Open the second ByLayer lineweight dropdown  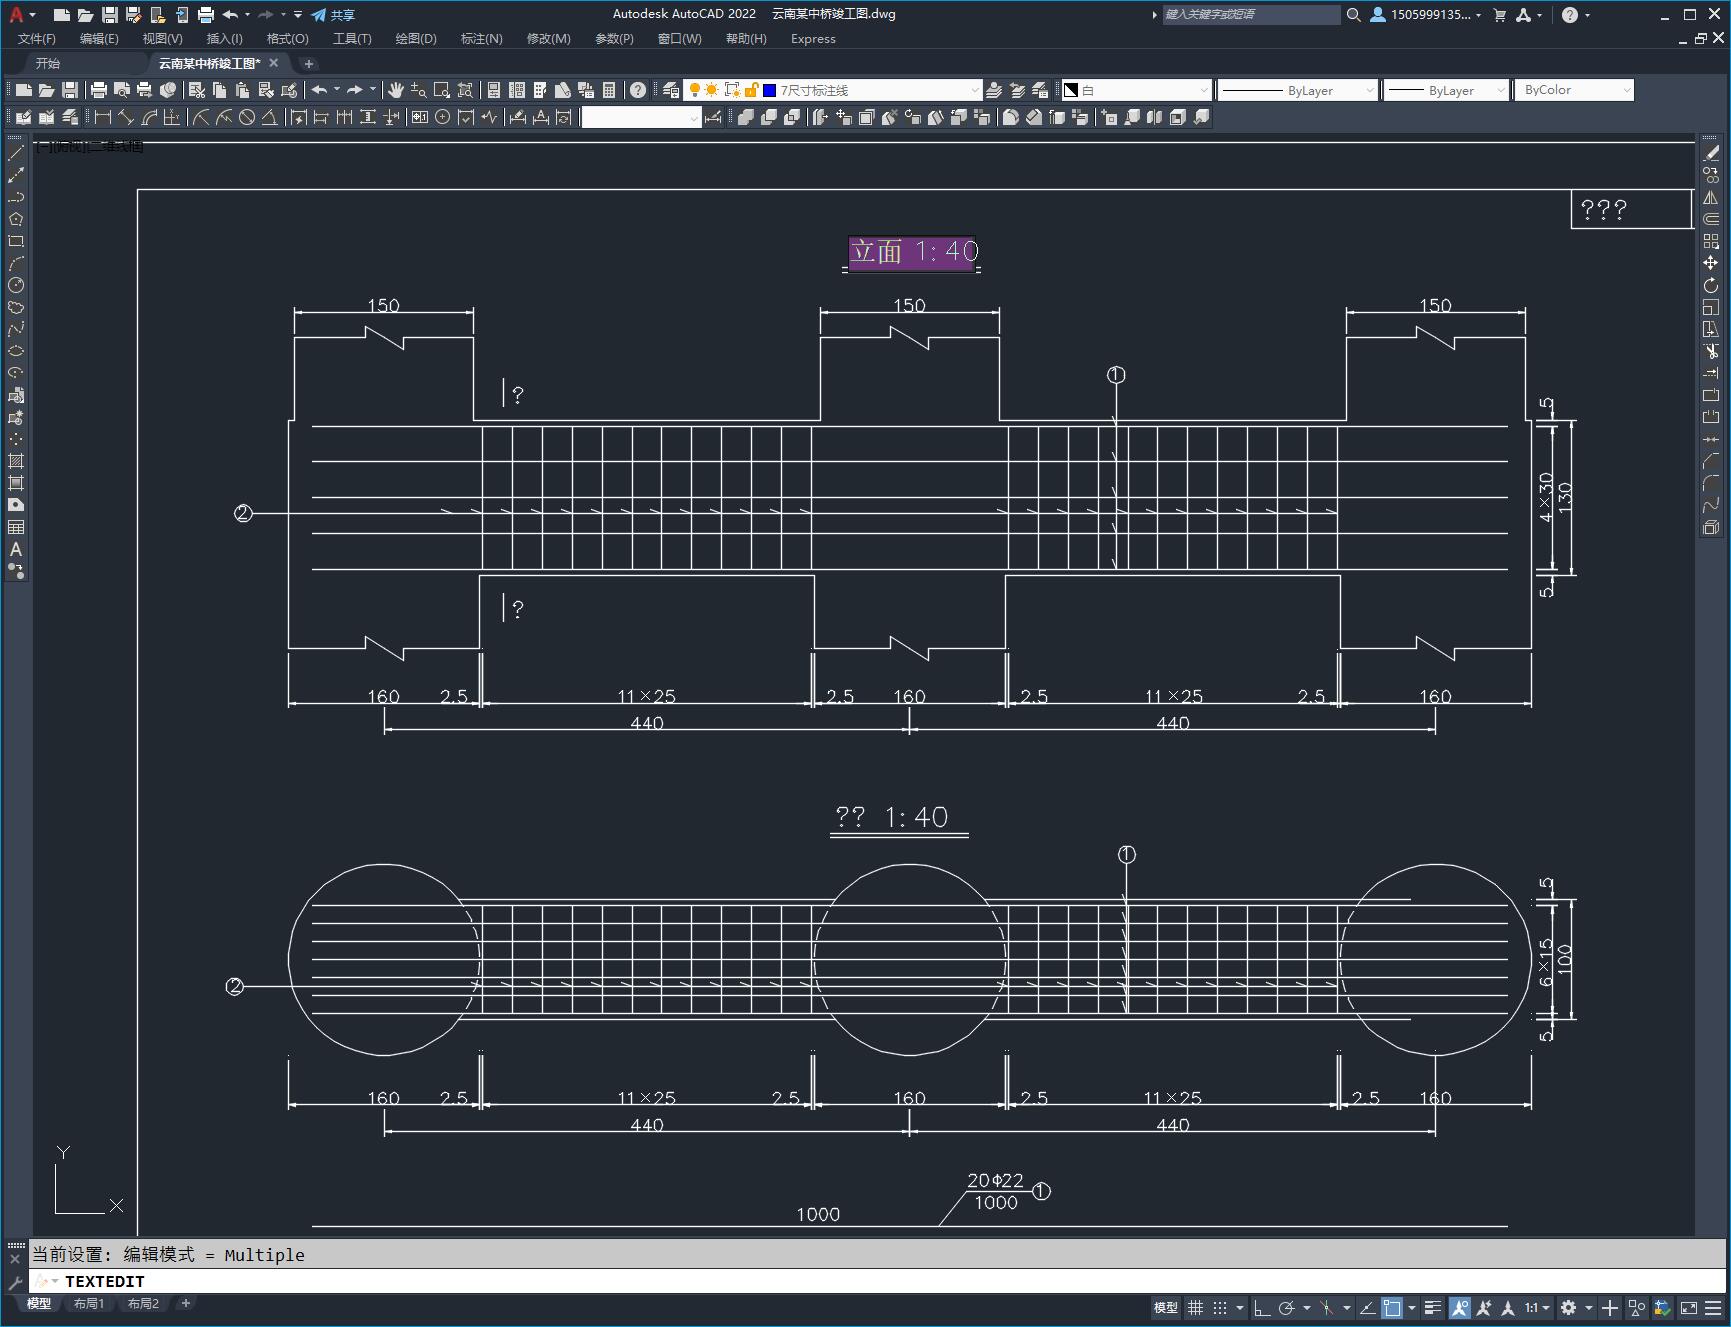(x=1445, y=90)
